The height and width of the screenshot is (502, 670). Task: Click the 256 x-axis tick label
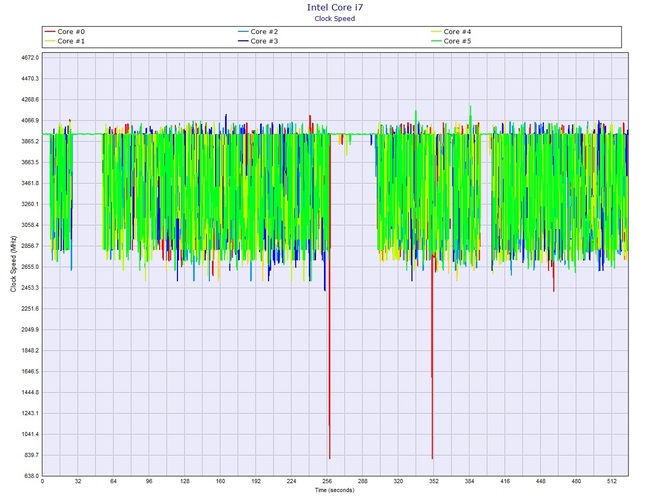pos(327,481)
